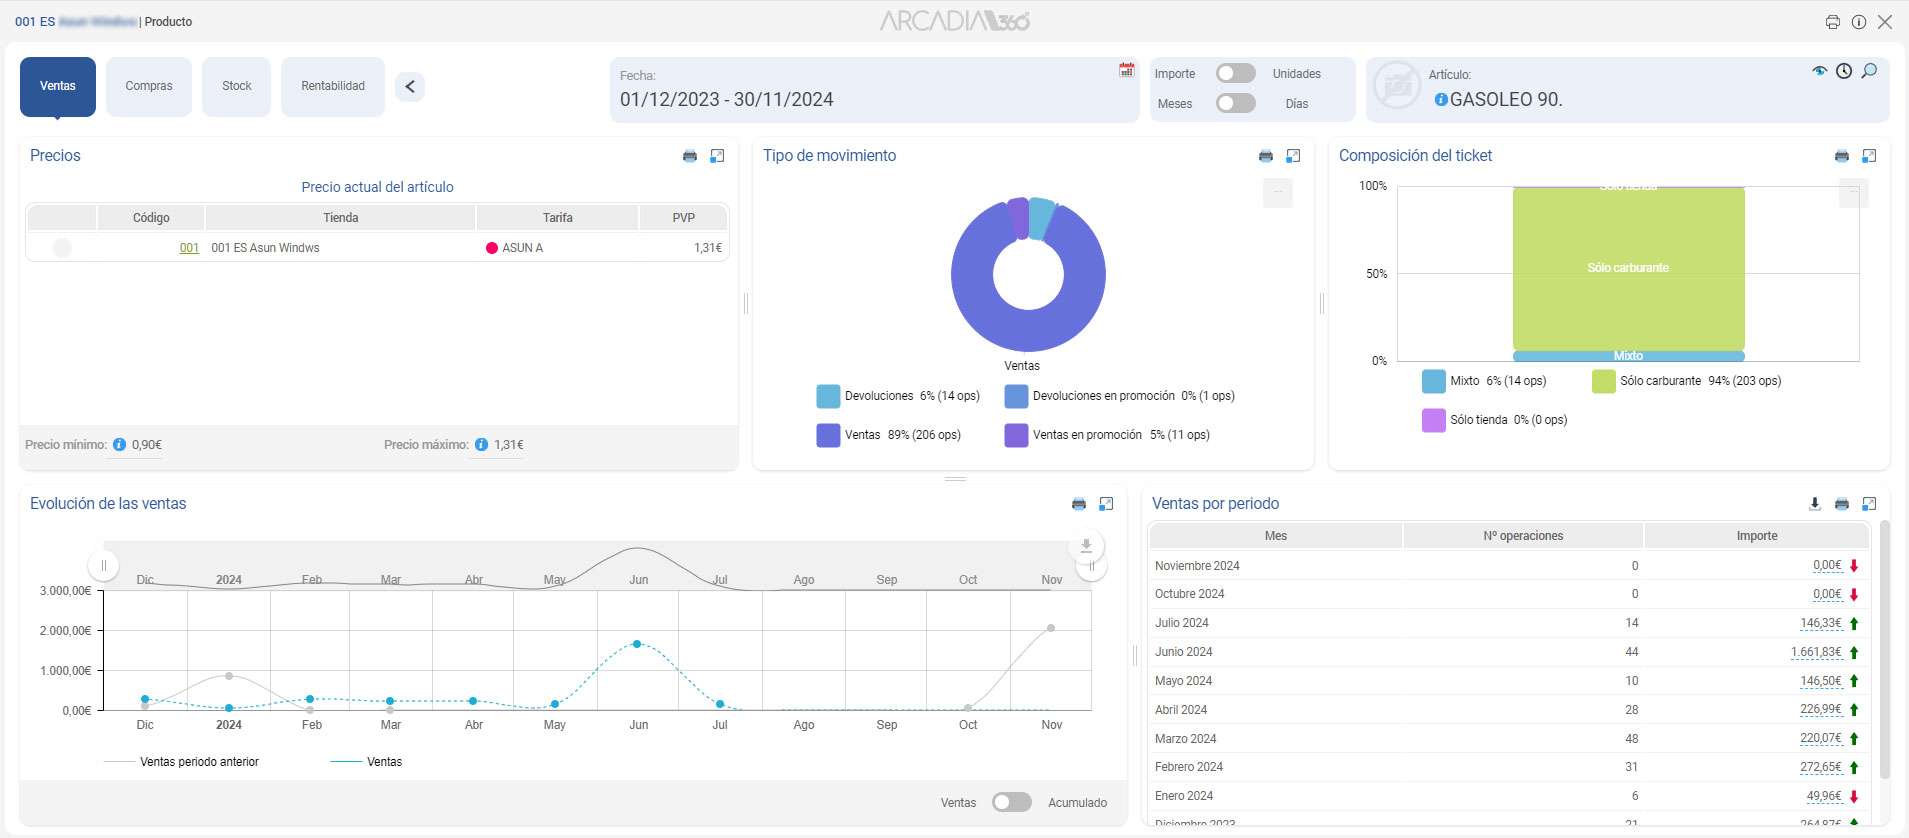1909x838 pixels.
Task: Open the Composición del ticket chart options menu
Action: tap(1853, 192)
